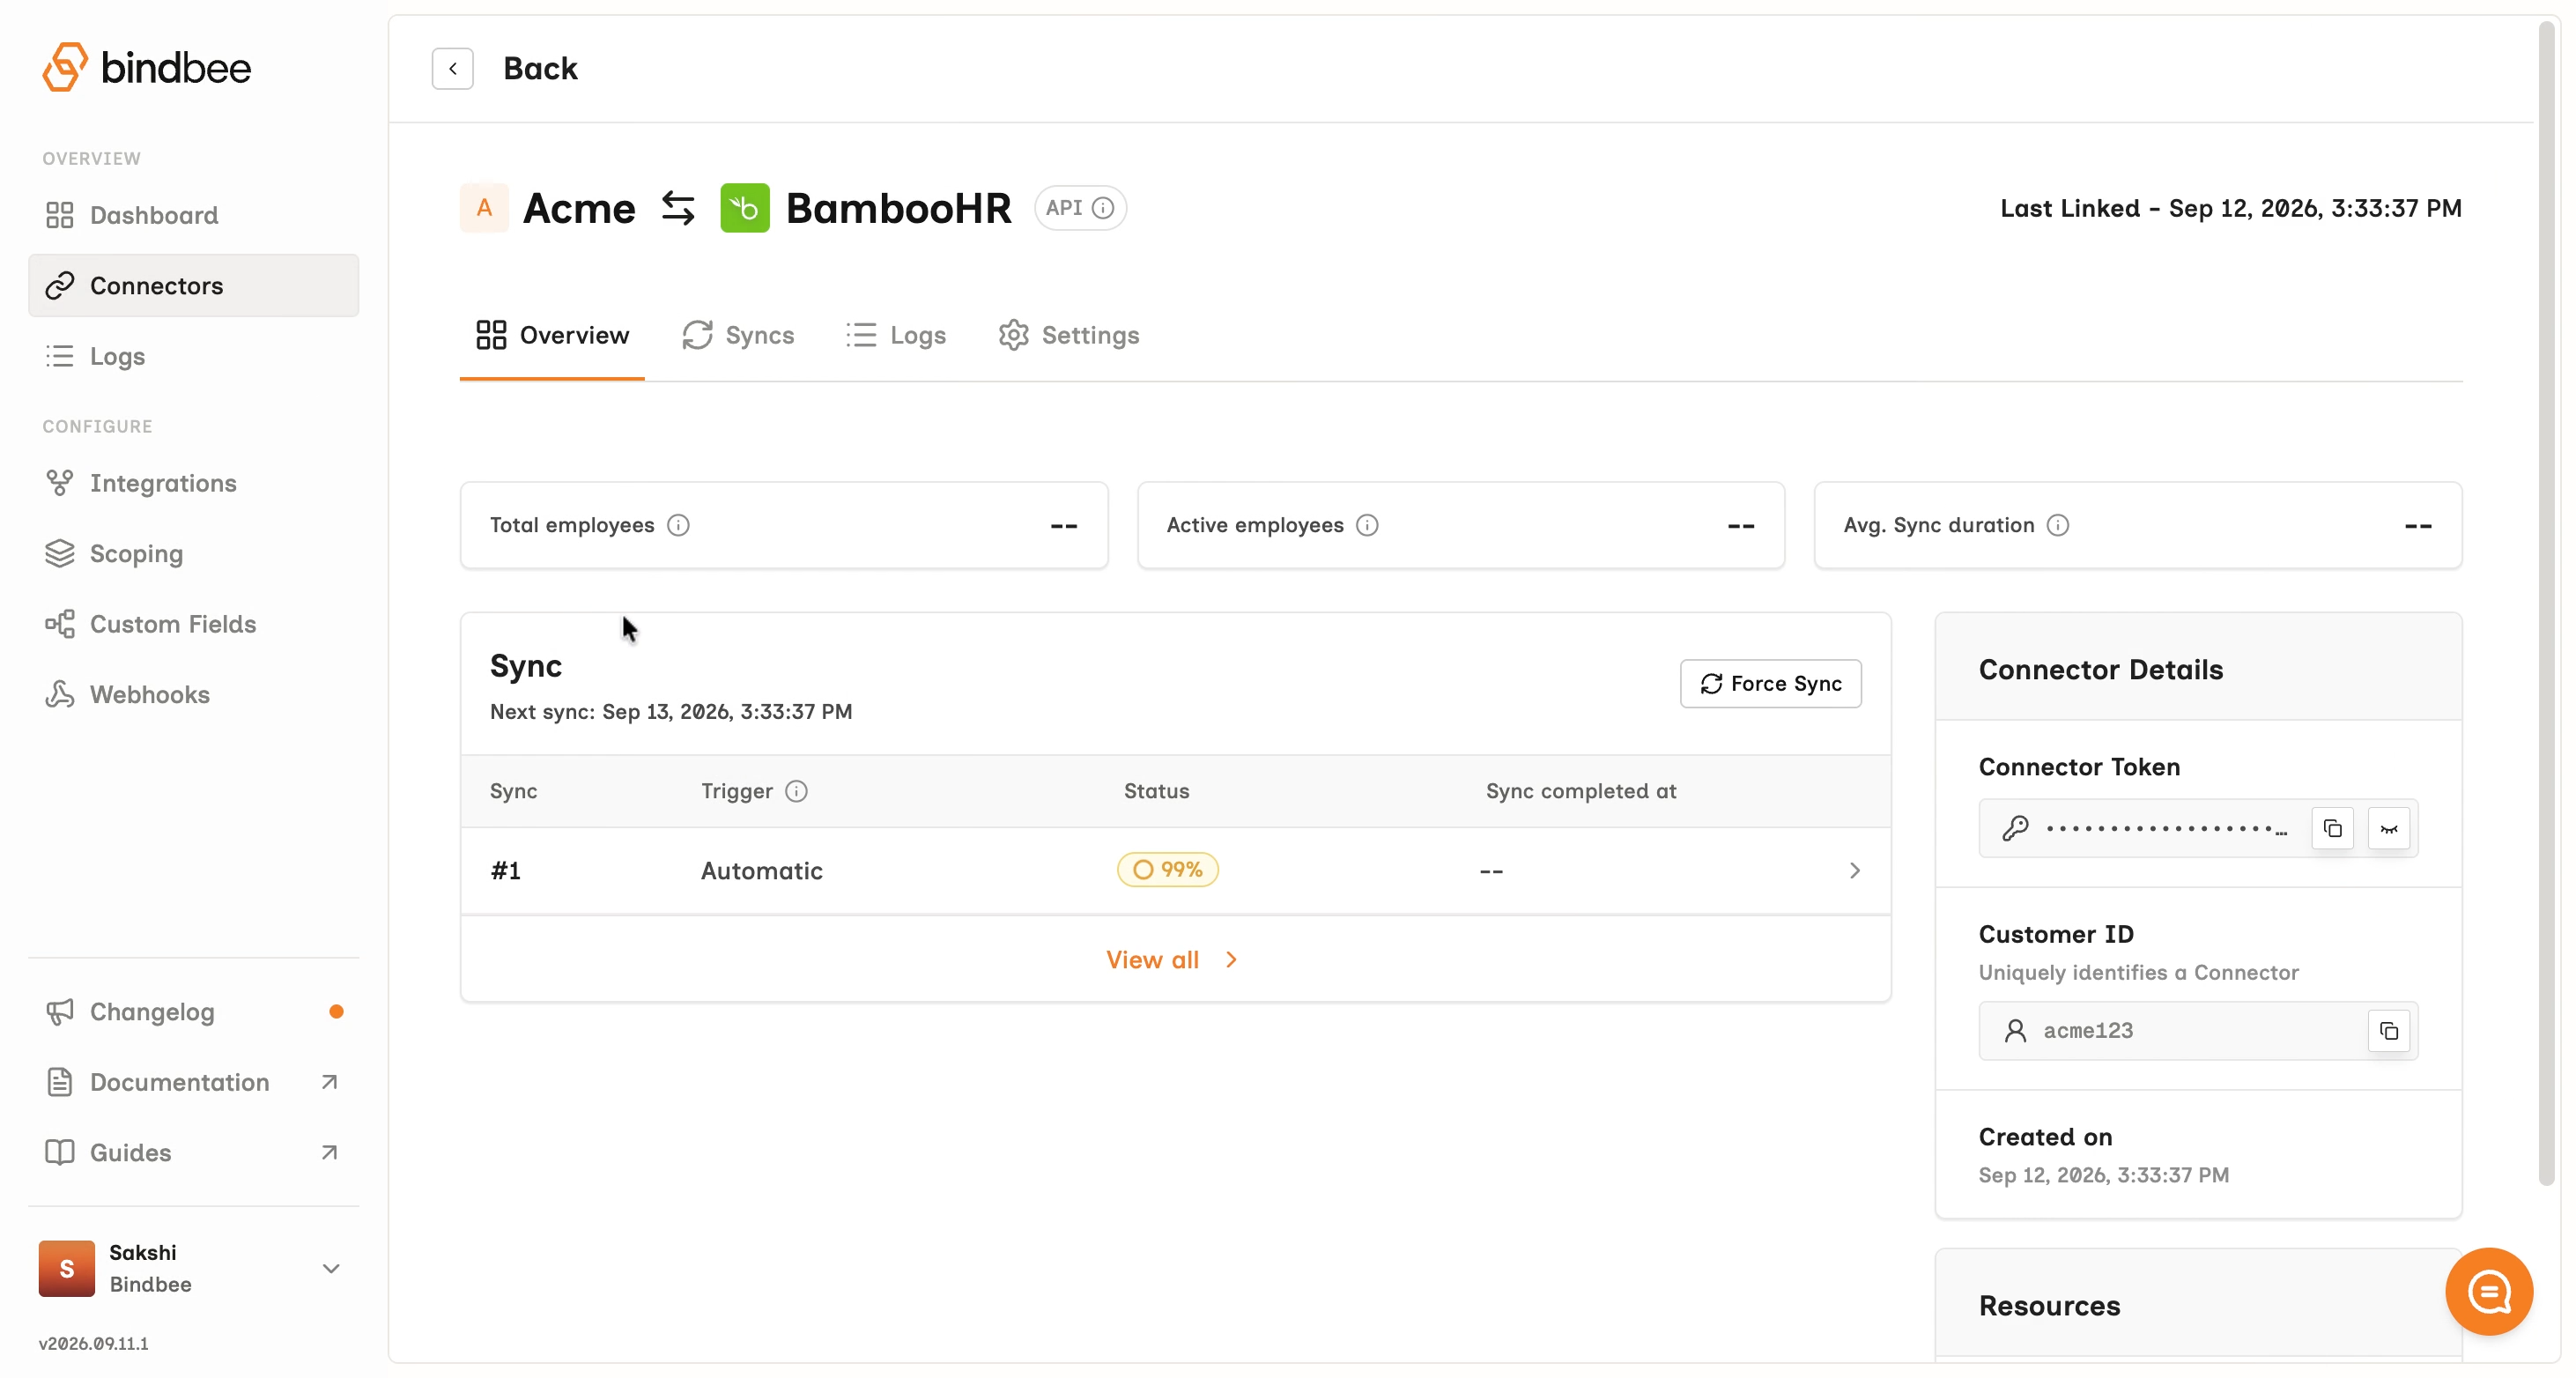Click the bindbee logo icon
Image resolution: width=2576 pixels, height=1378 pixels.
click(x=65, y=67)
